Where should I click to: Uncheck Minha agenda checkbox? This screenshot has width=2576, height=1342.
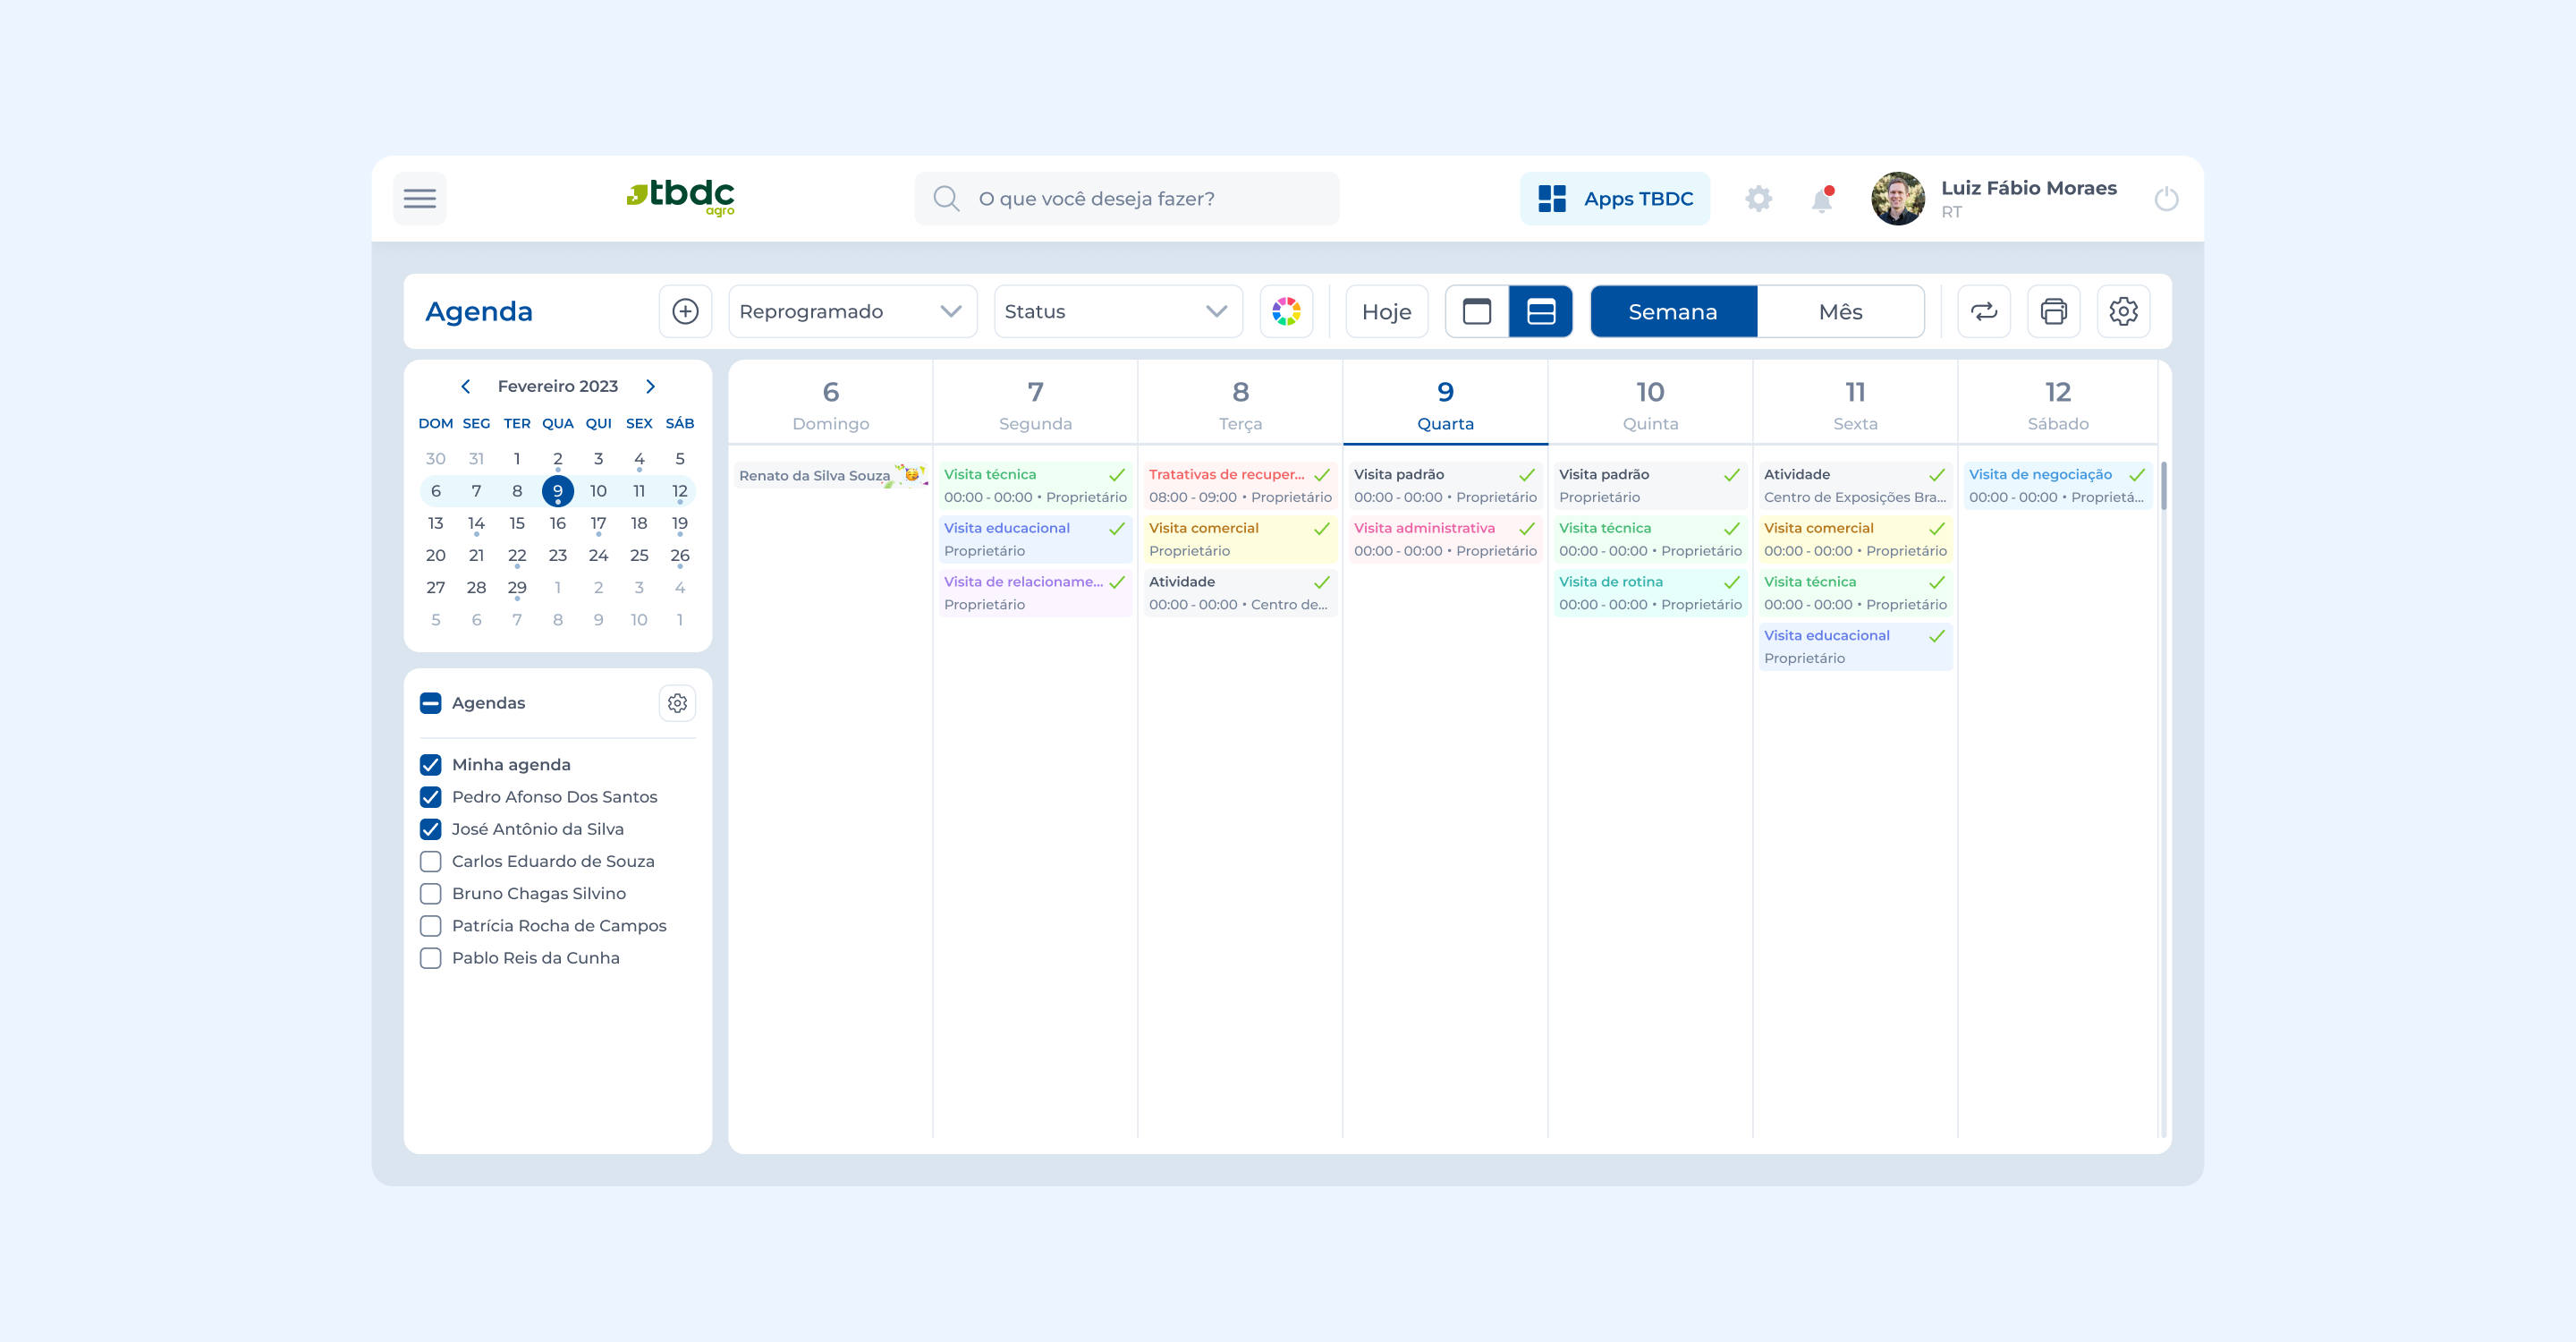point(430,764)
